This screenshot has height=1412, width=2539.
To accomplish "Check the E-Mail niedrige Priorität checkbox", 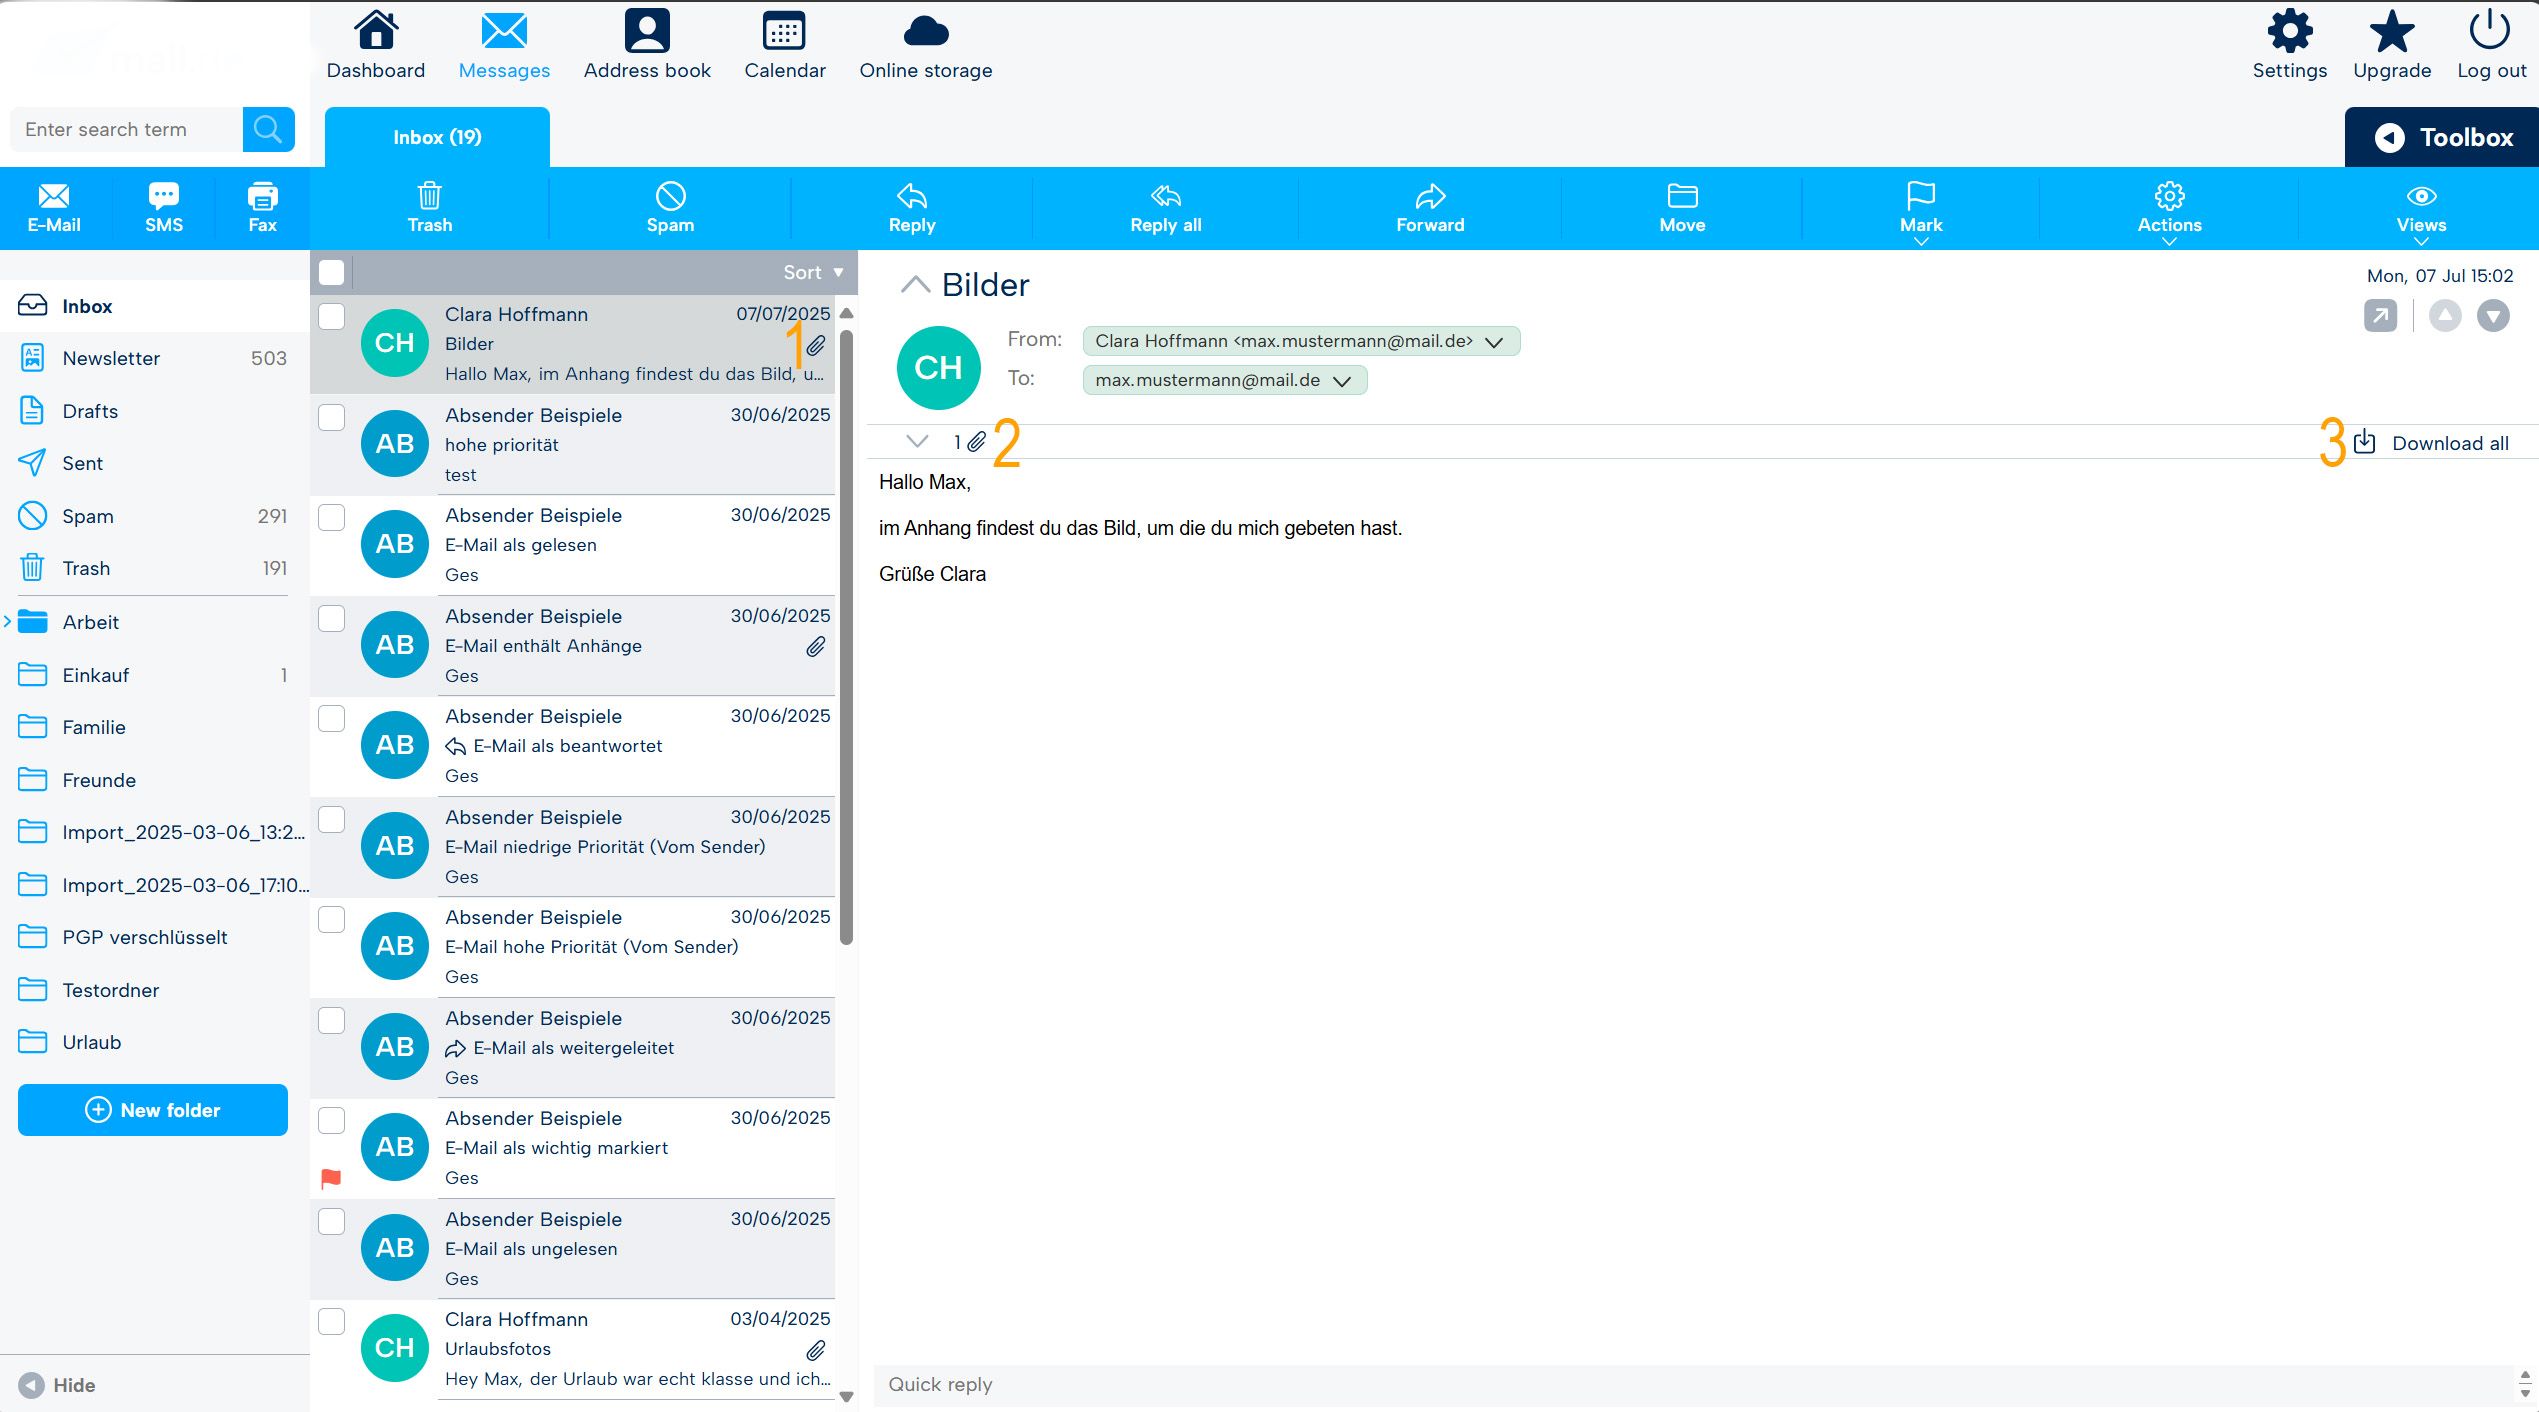I will [x=331, y=819].
